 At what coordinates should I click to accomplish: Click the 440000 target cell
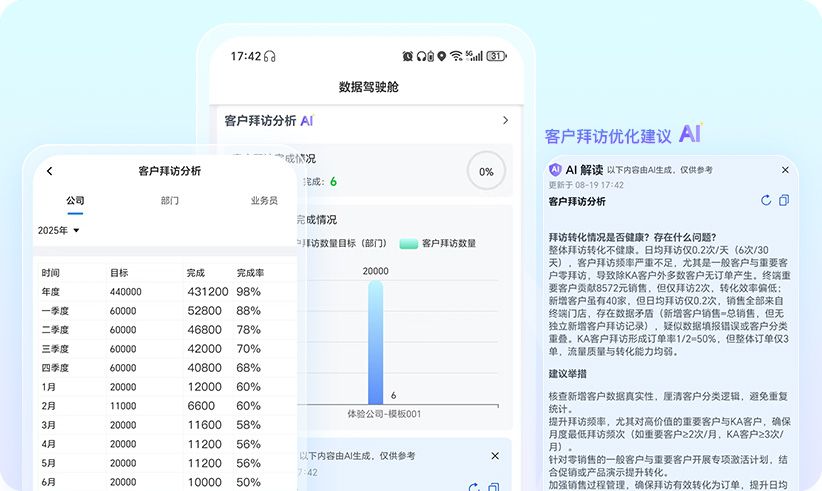[x=125, y=292]
